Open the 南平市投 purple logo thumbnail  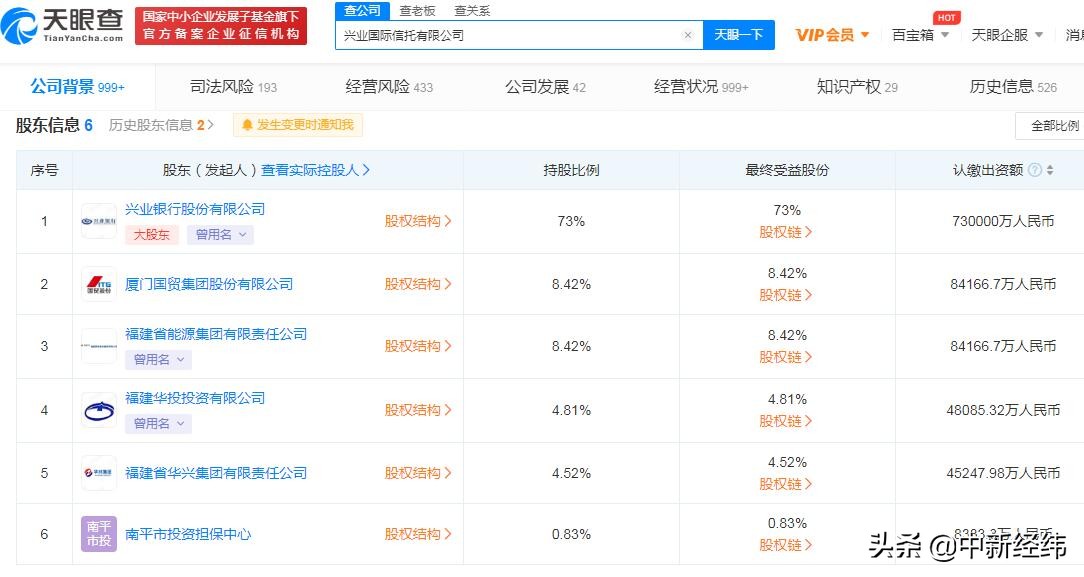pyautogui.click(x=99, y=534)
